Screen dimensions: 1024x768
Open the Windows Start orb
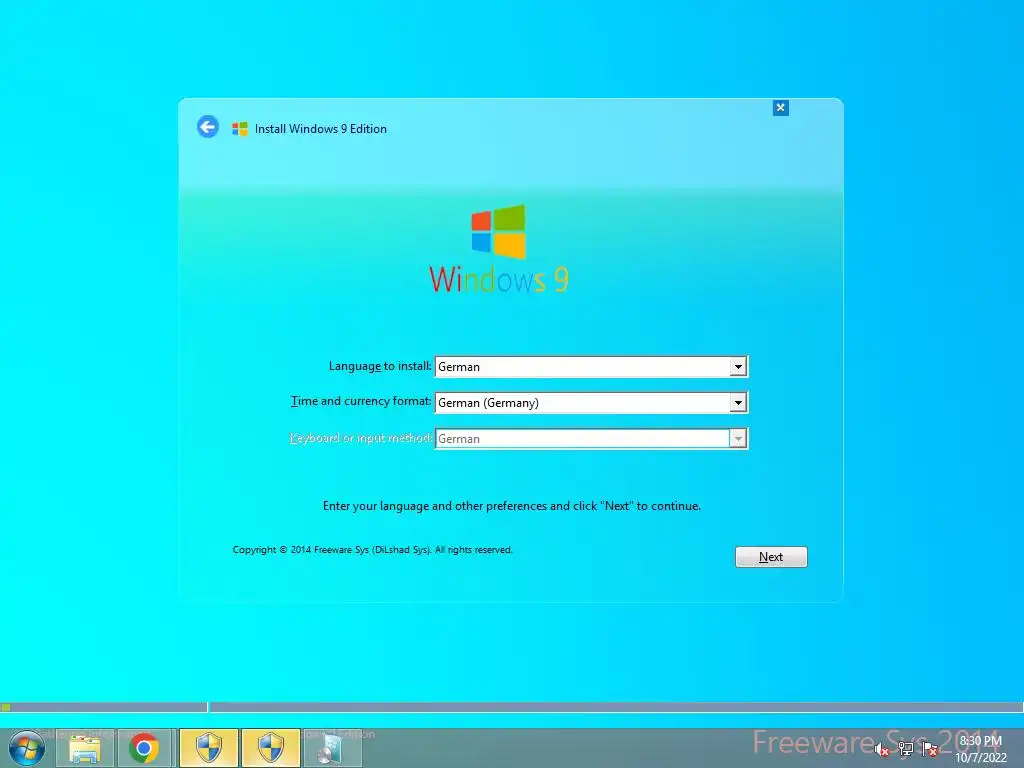pos(27,748)
